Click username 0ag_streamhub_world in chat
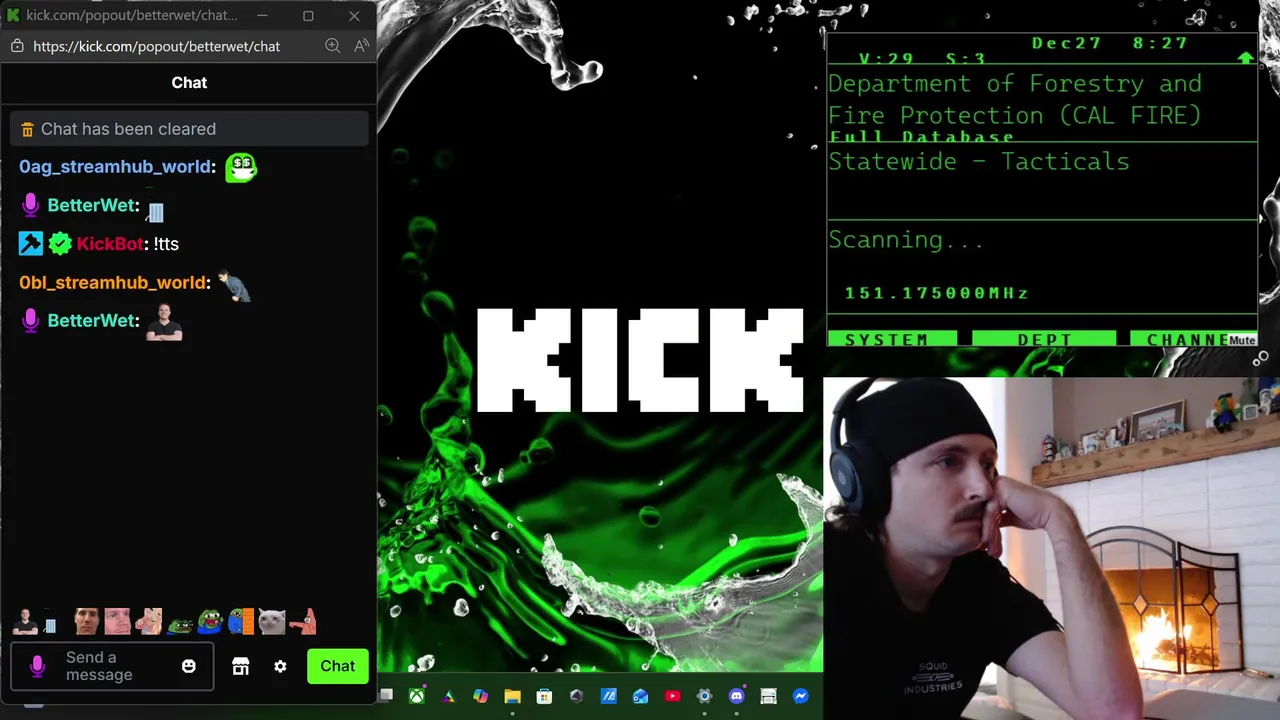 tap(115, 167)
